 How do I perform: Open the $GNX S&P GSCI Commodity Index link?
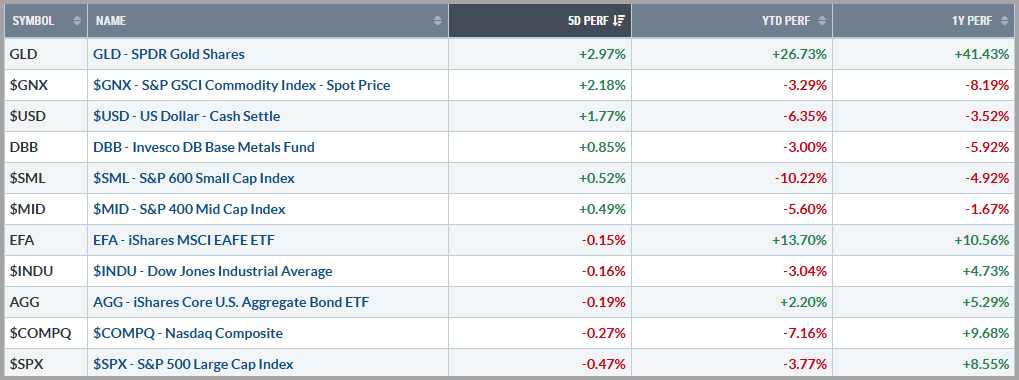(242, 85)
